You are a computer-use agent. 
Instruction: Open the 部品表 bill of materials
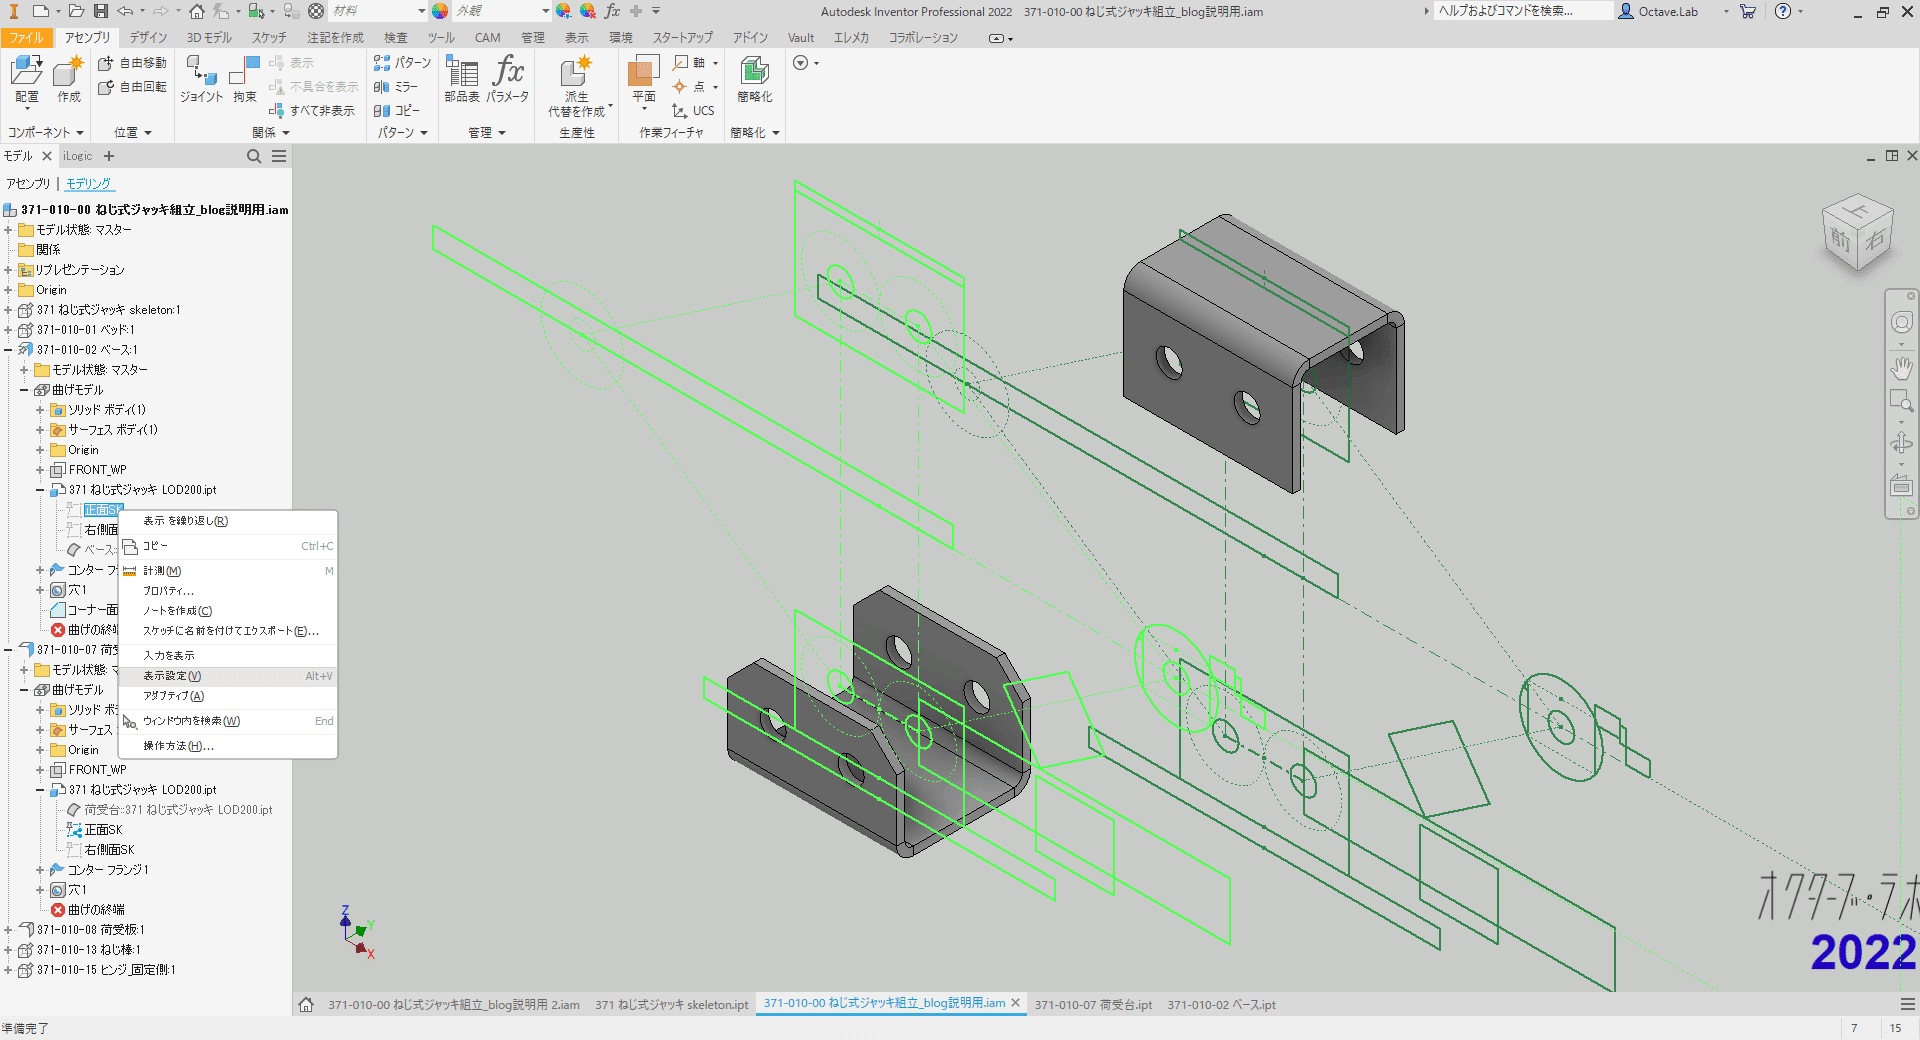462,79
